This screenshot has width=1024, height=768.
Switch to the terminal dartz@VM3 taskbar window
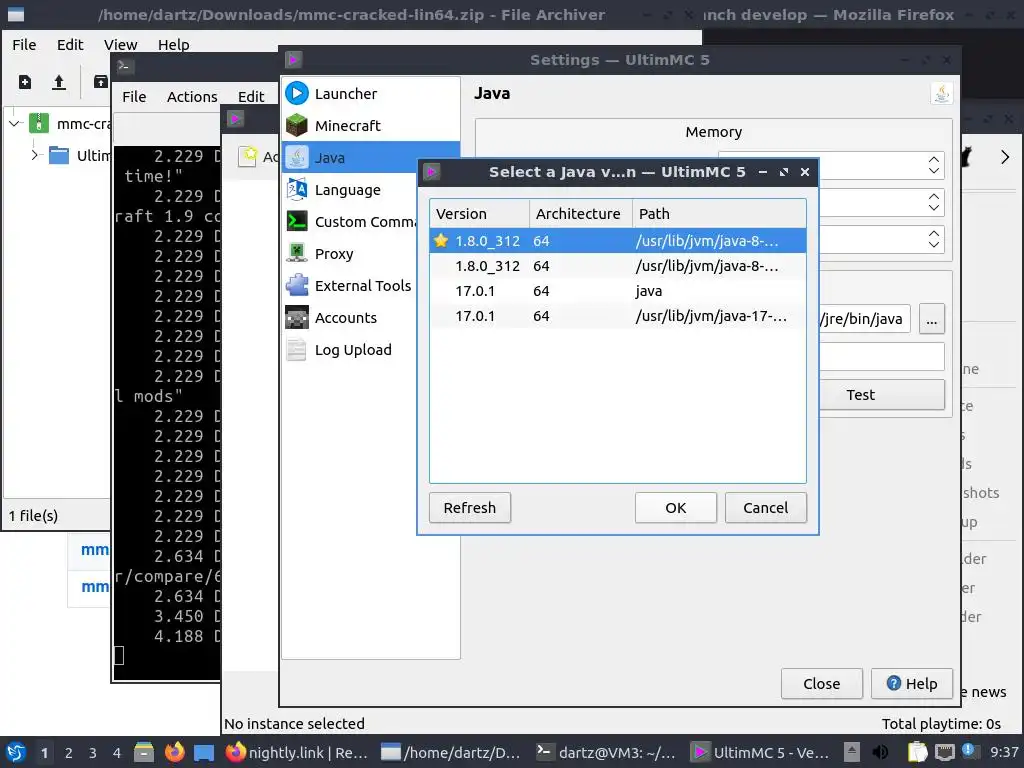(x=605, y=752)
